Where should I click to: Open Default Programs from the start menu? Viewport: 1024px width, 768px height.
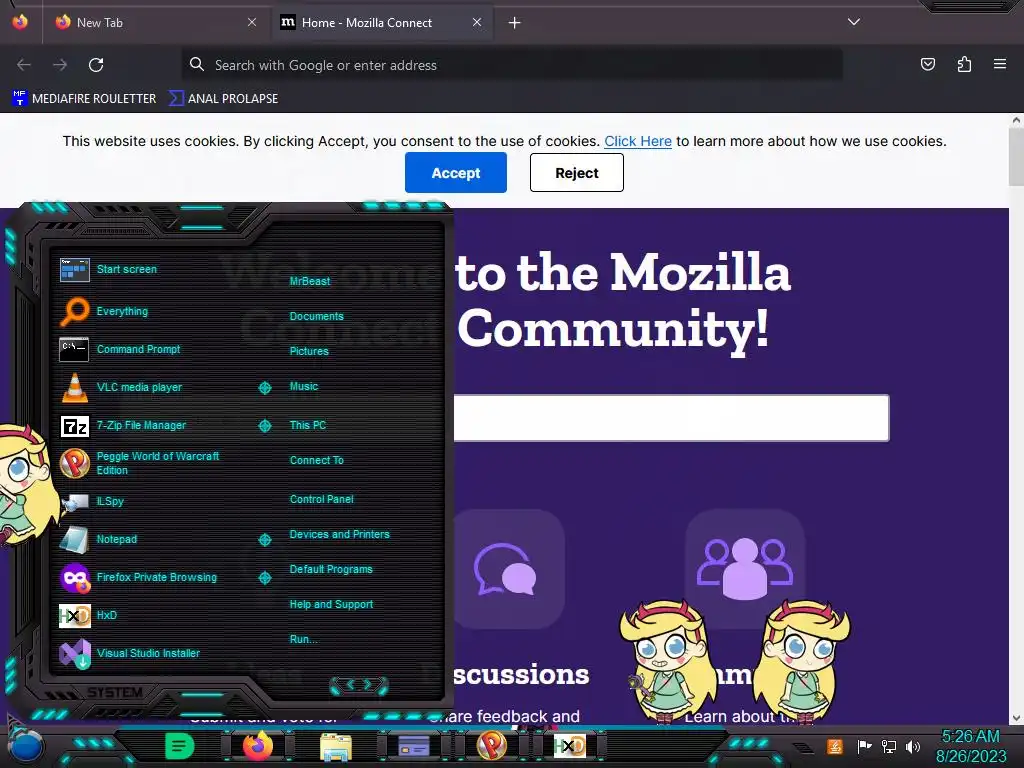point(331,569)
